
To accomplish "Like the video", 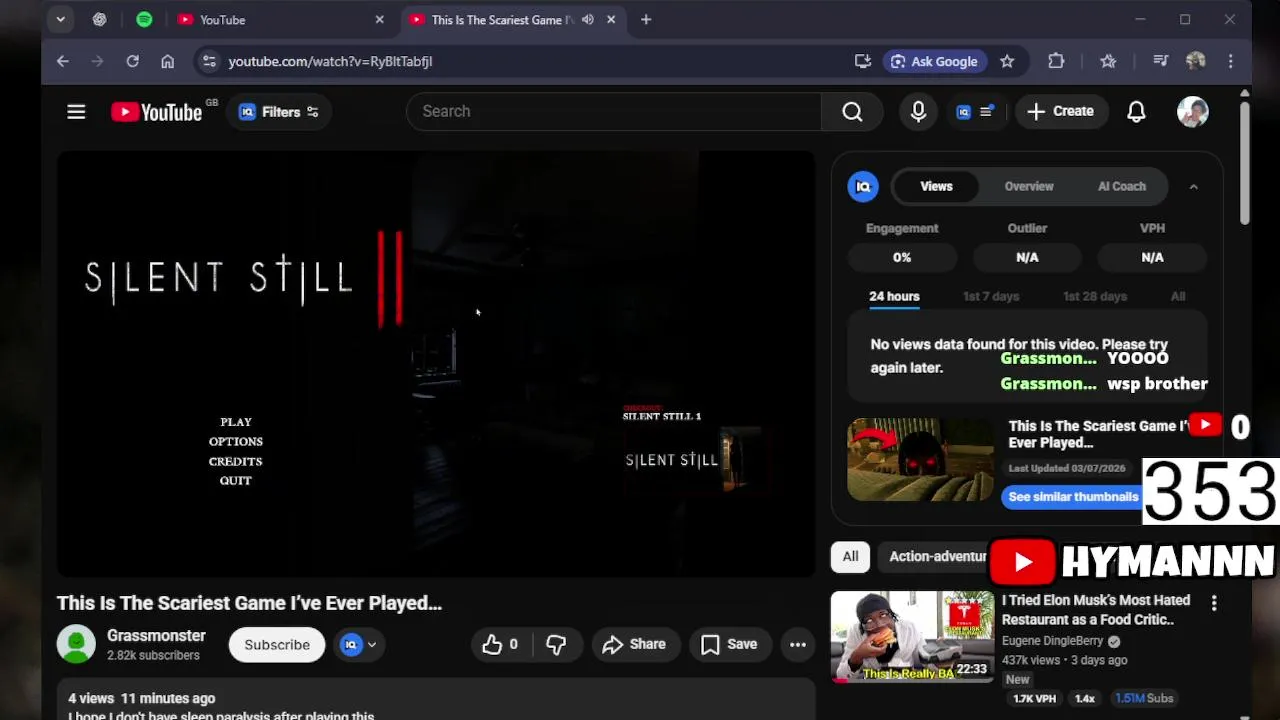I will coord(501,645).
